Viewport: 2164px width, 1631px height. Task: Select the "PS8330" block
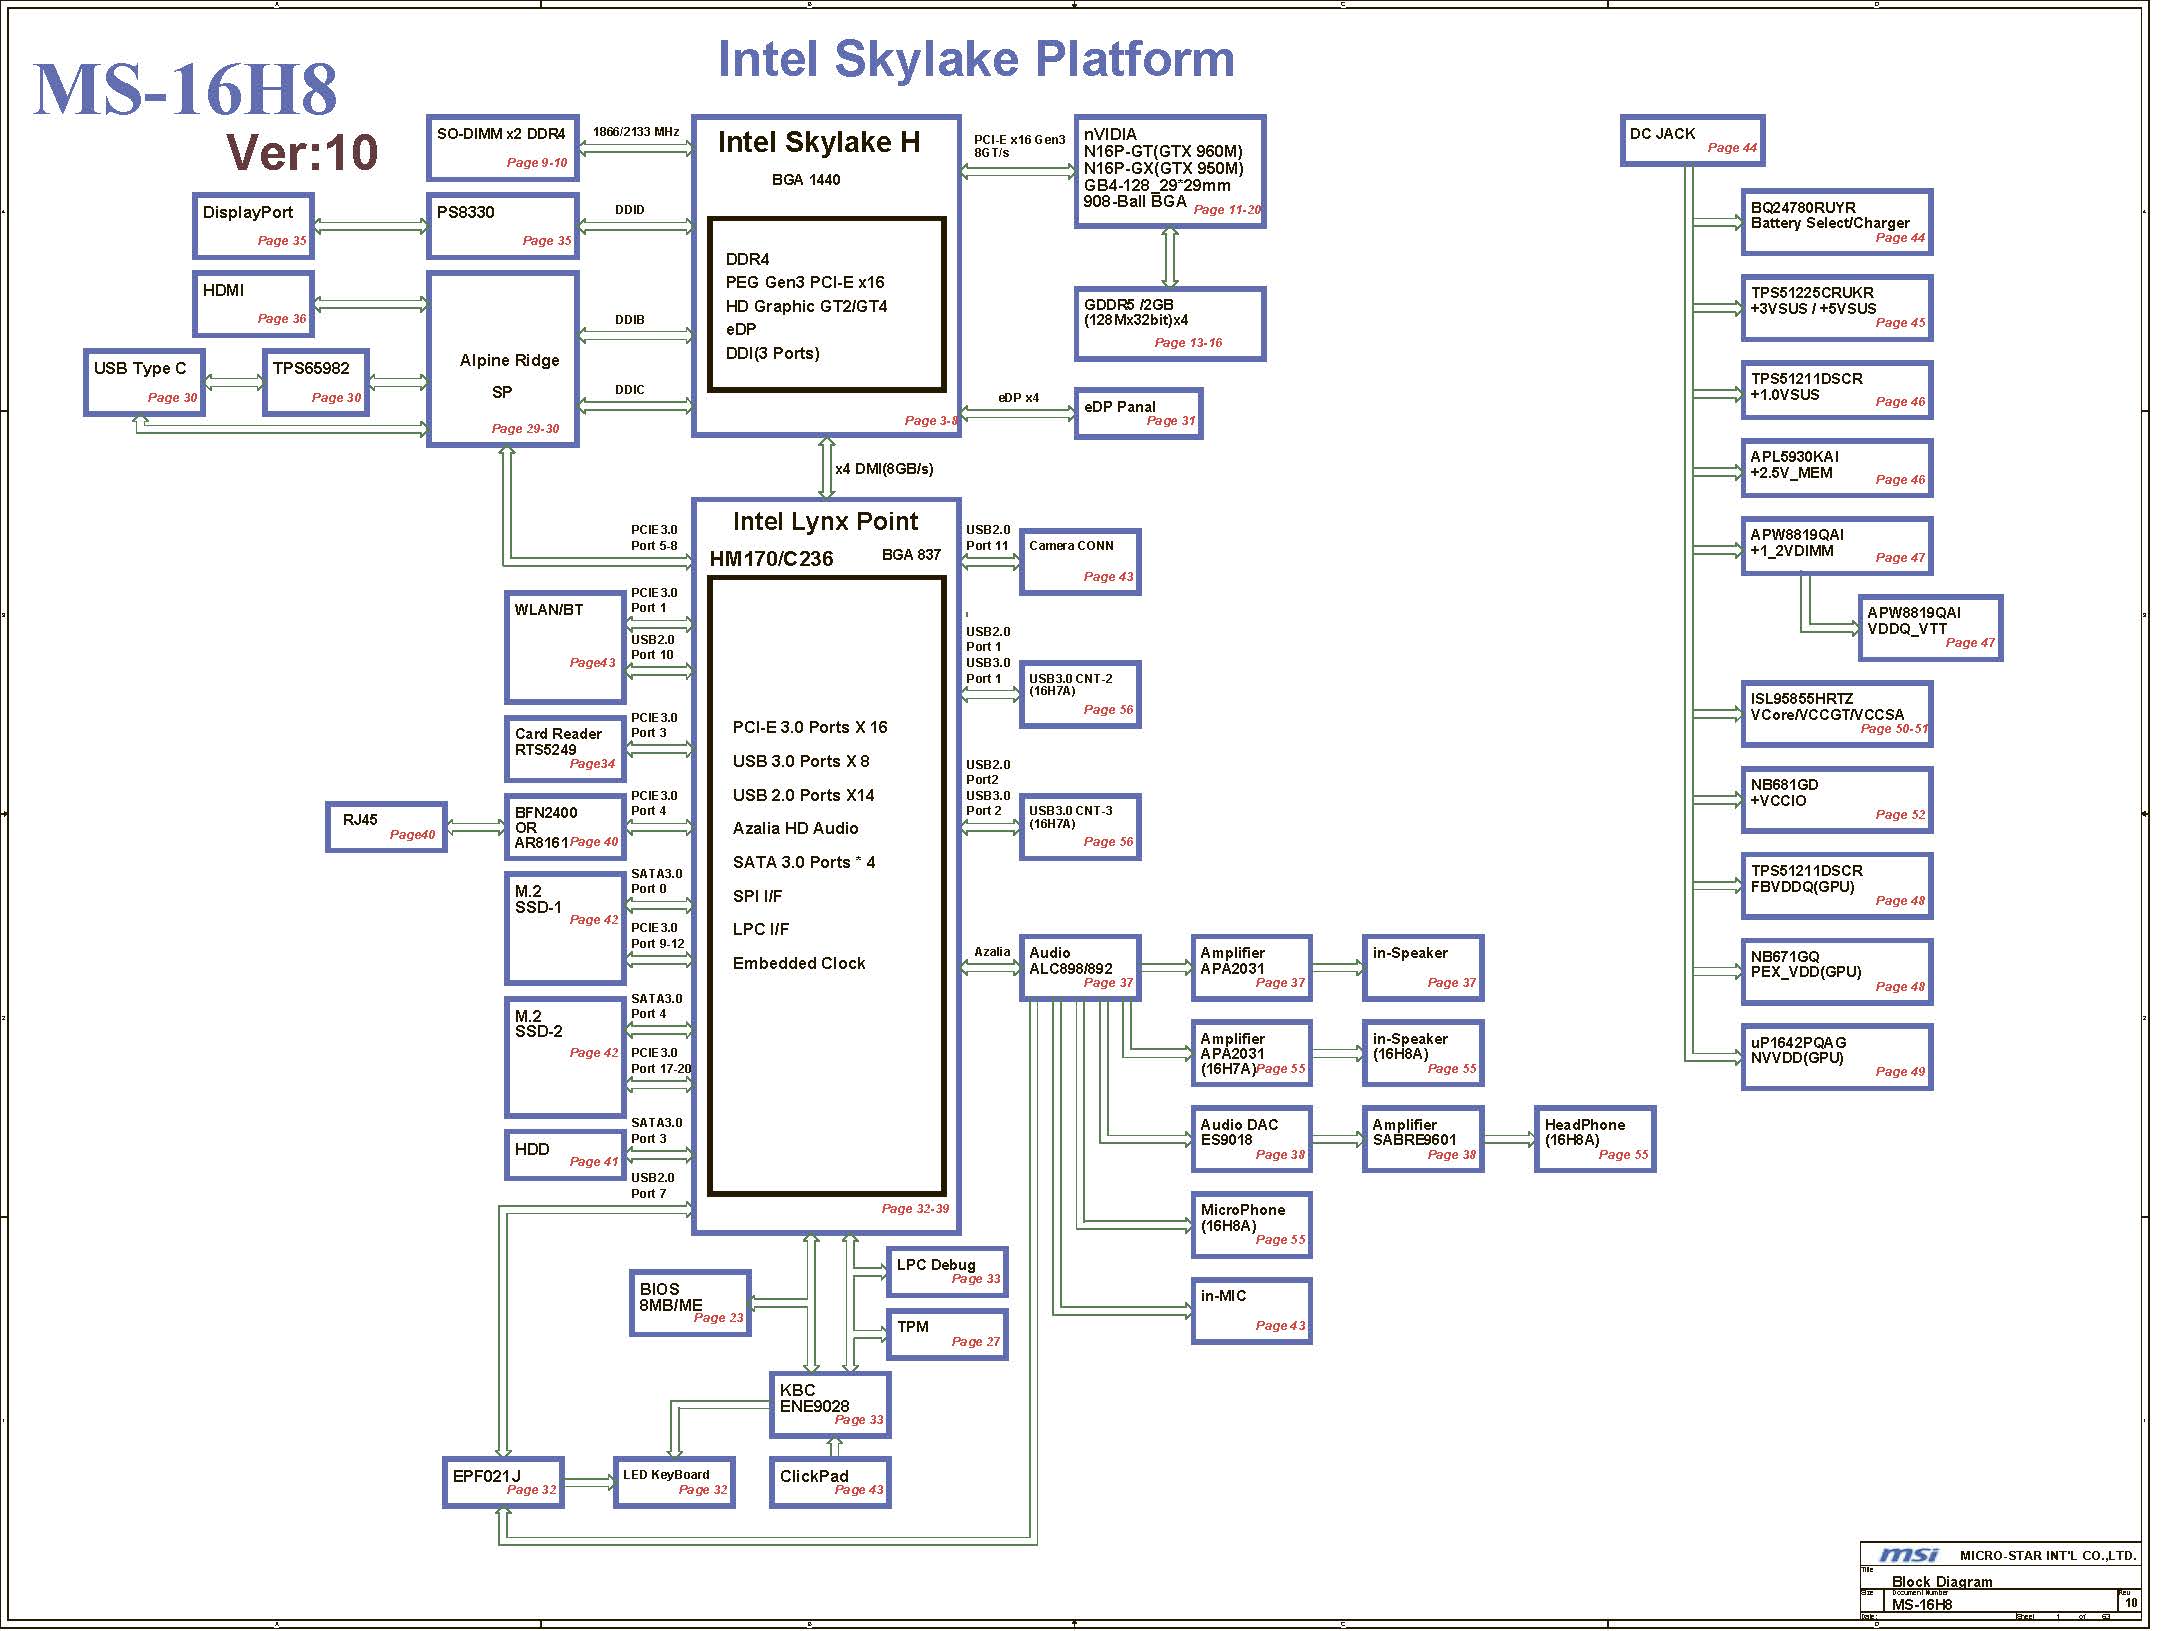pos(503,226)
